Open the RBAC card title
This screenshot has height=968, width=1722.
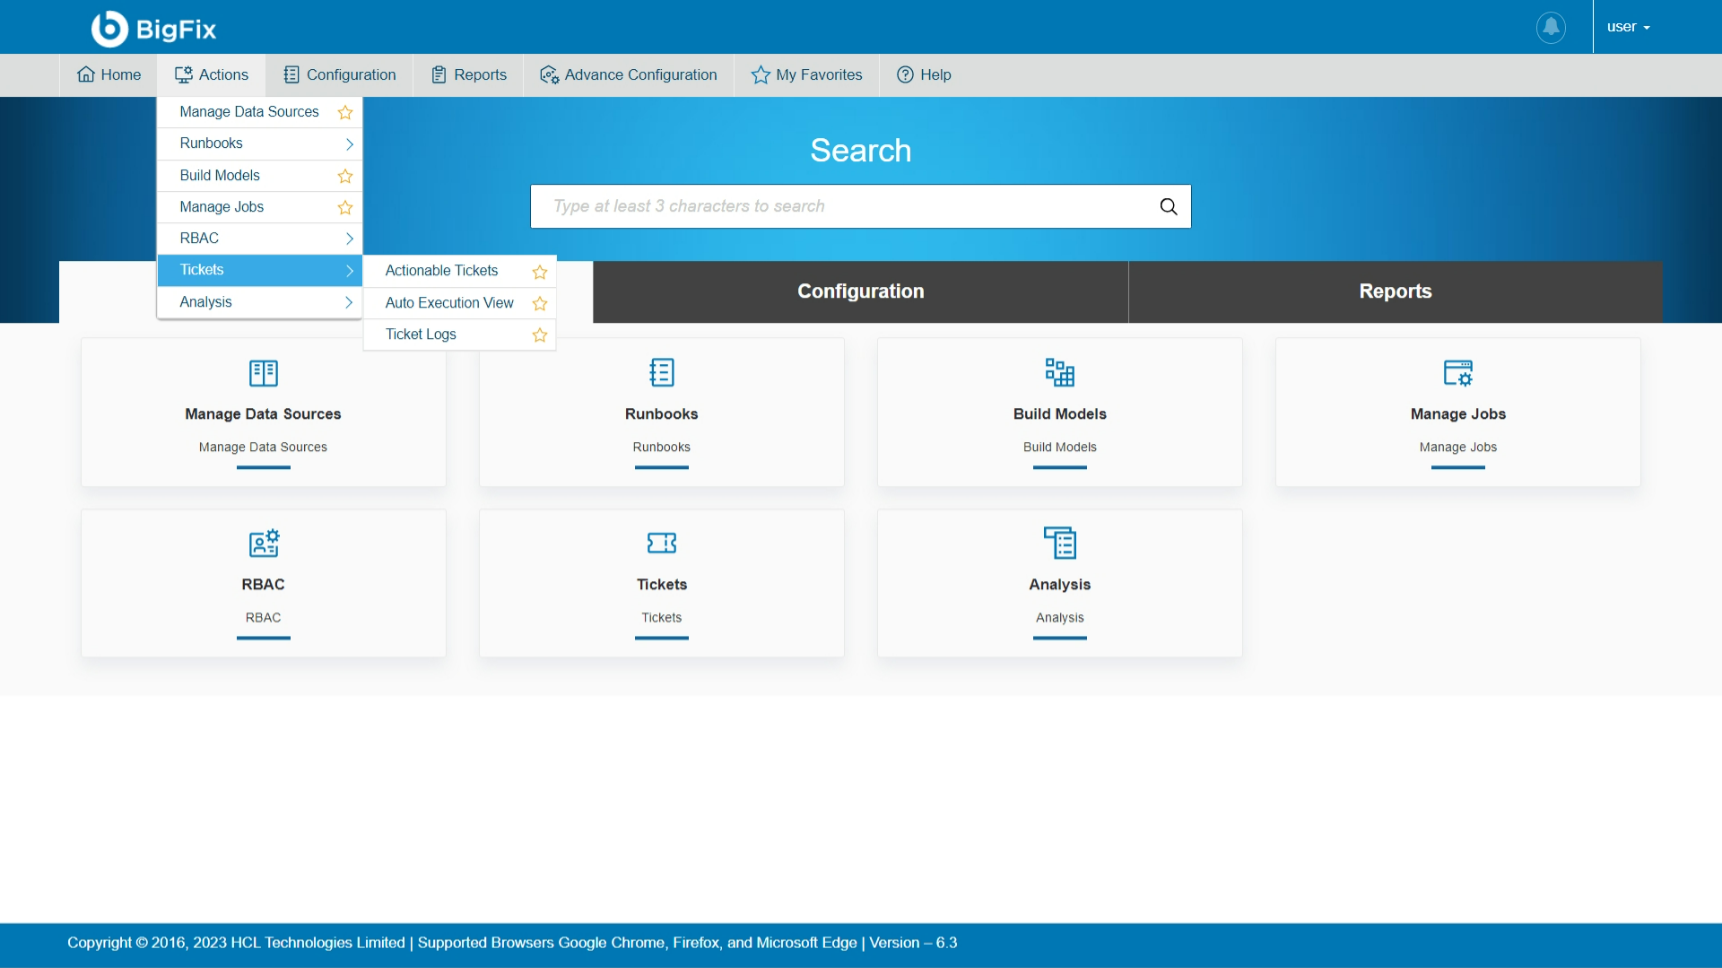click(x=263, y=584)
